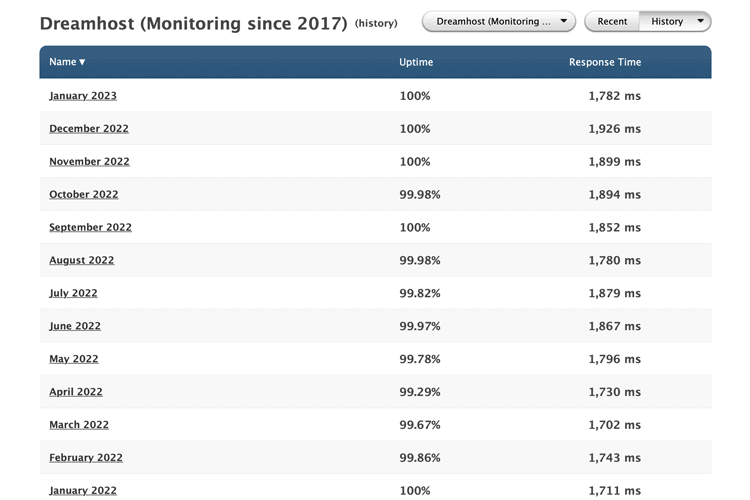The image size is (750, 500).
Task: Open the April 2022 link
Action: coord(76,392)
